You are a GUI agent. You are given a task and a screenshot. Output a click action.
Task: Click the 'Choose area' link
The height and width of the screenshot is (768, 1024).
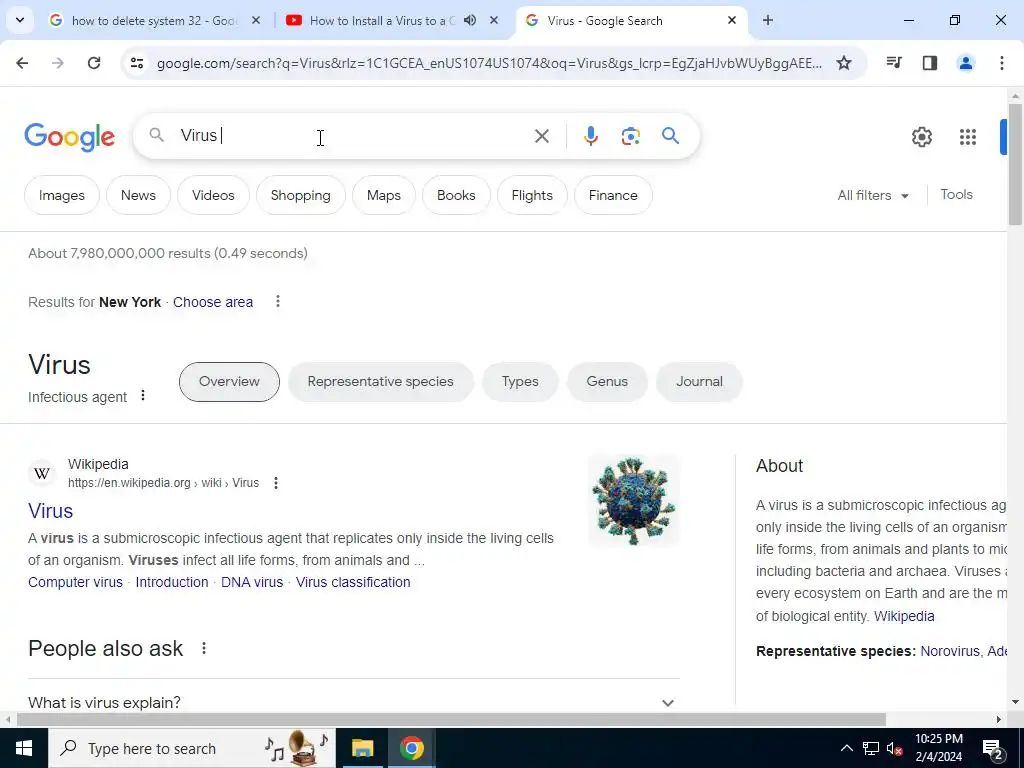click(x=213, y=302)
